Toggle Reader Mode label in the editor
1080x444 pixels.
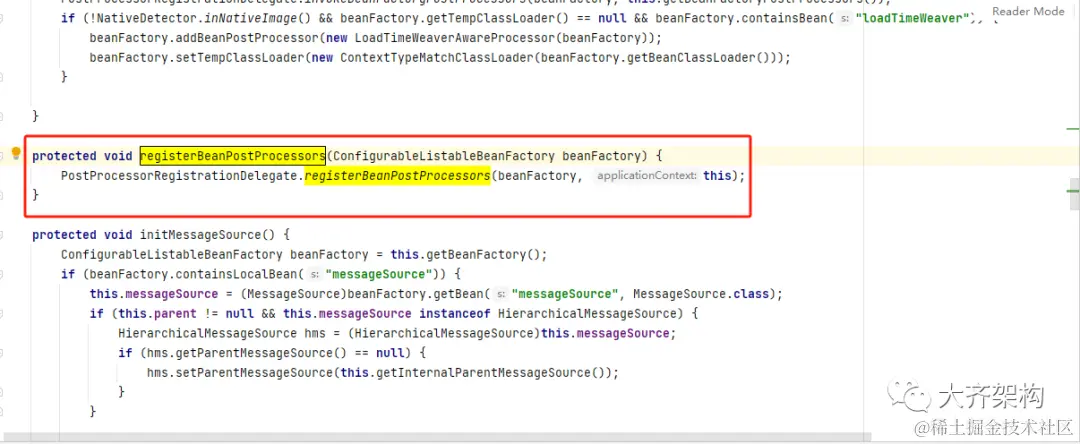point(1028,11)
